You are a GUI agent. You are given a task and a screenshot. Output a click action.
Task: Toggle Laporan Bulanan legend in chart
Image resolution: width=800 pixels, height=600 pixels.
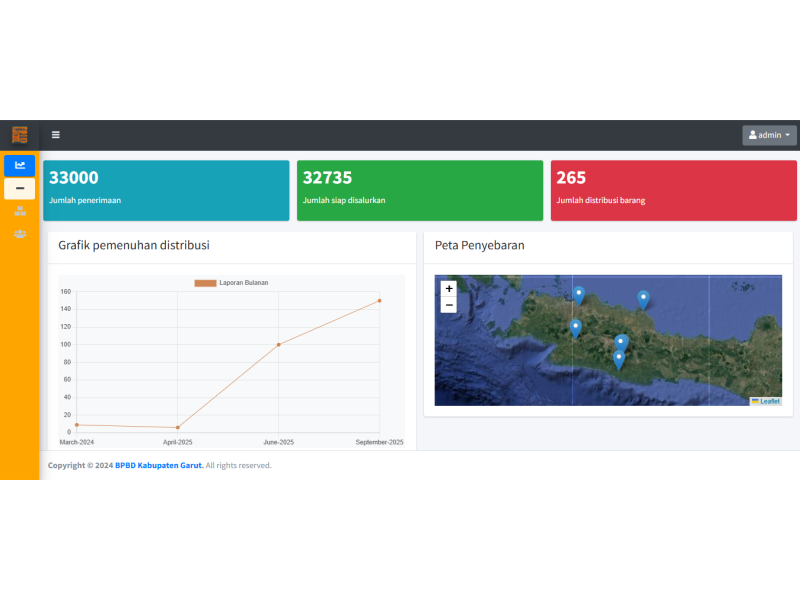231,283
